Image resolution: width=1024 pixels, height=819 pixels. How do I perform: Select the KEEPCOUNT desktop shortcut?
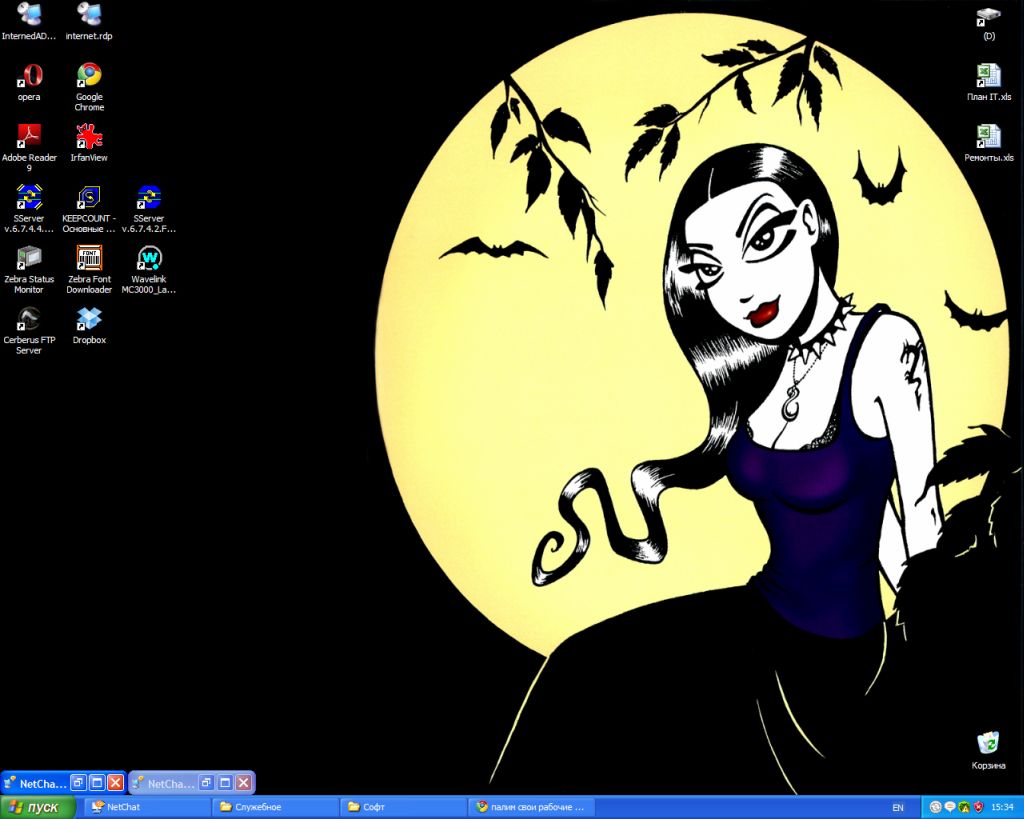pos(89,208)
